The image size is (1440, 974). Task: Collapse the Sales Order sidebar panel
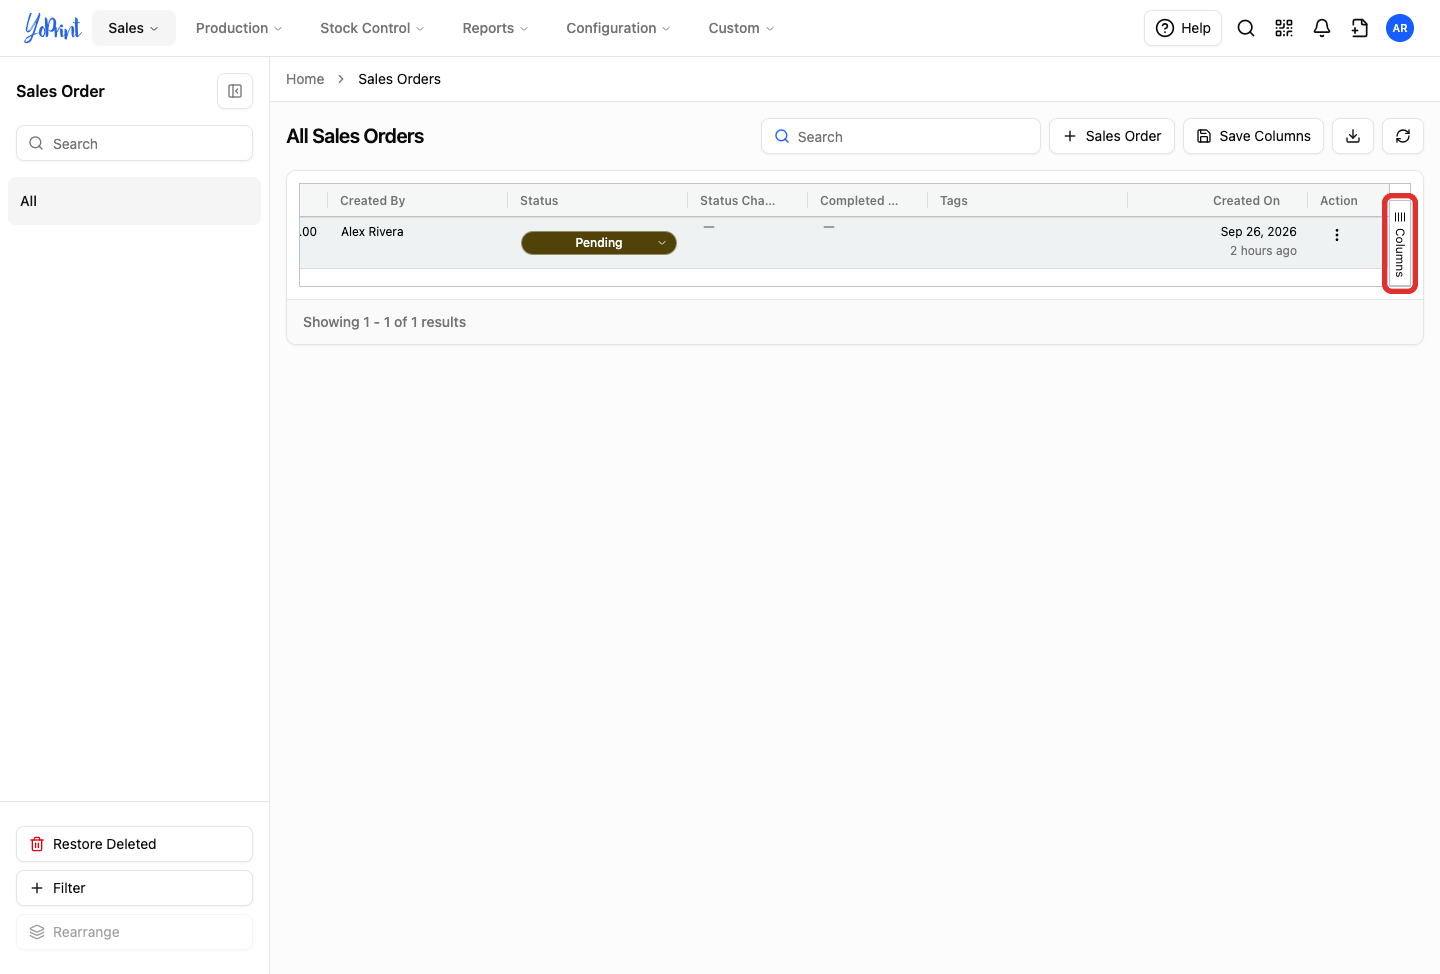pyautogui.click(x=235, y=91)
